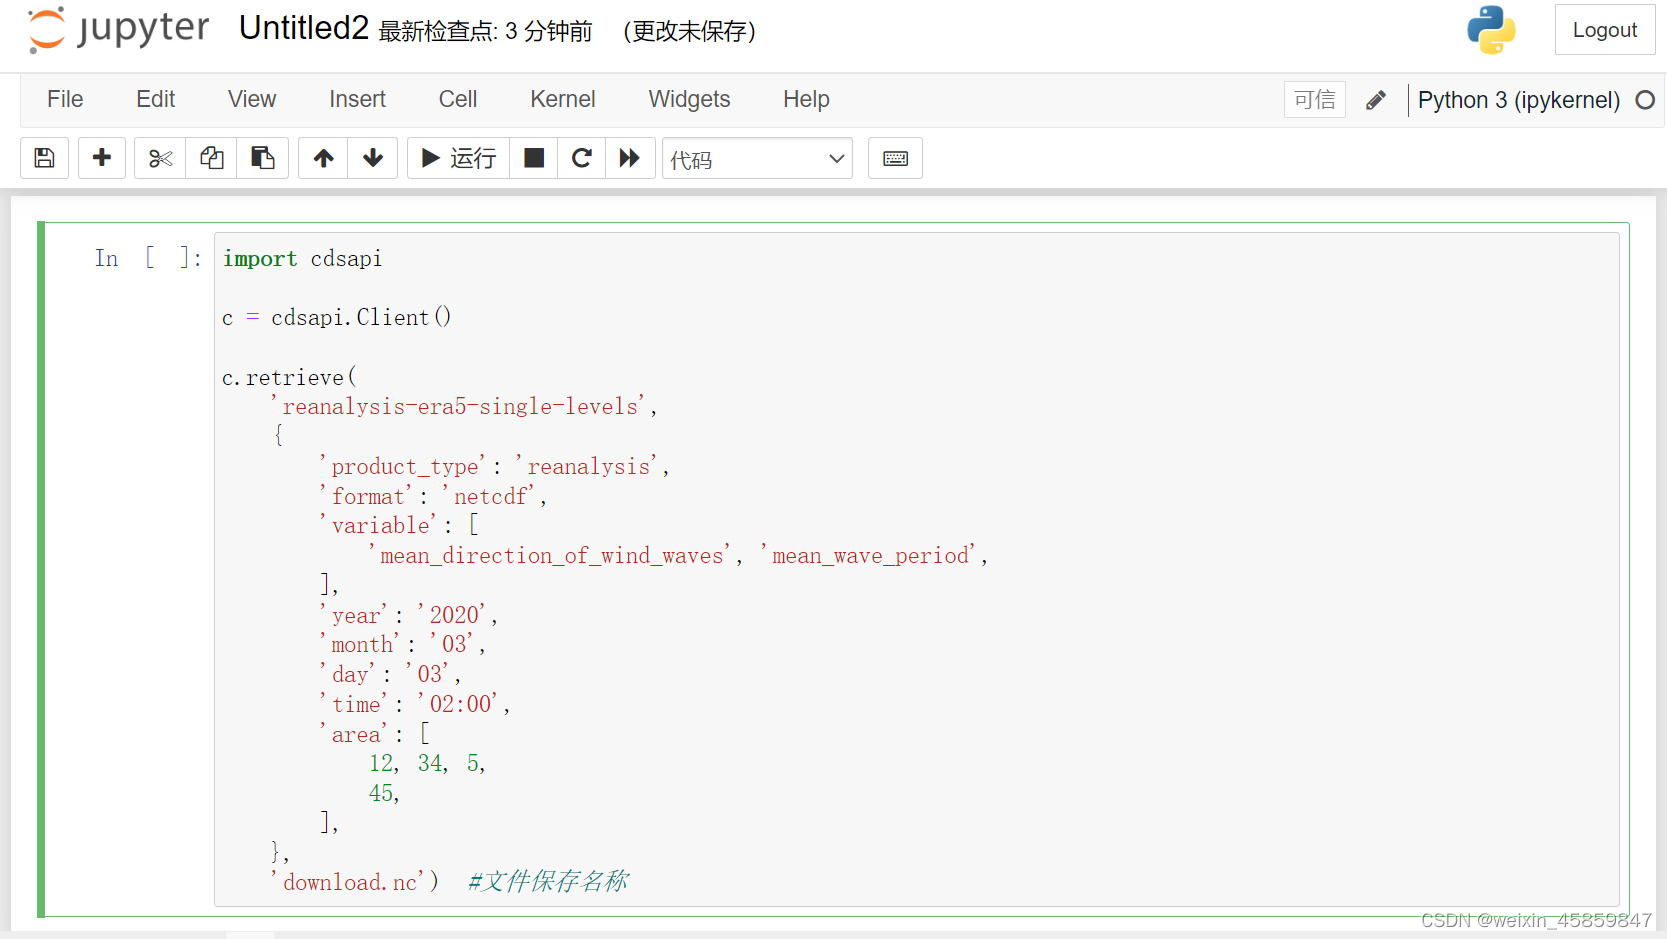Click the Logout button
Image resolution: width=1667 pixels, height=939 pixels.
(1604, 29)
